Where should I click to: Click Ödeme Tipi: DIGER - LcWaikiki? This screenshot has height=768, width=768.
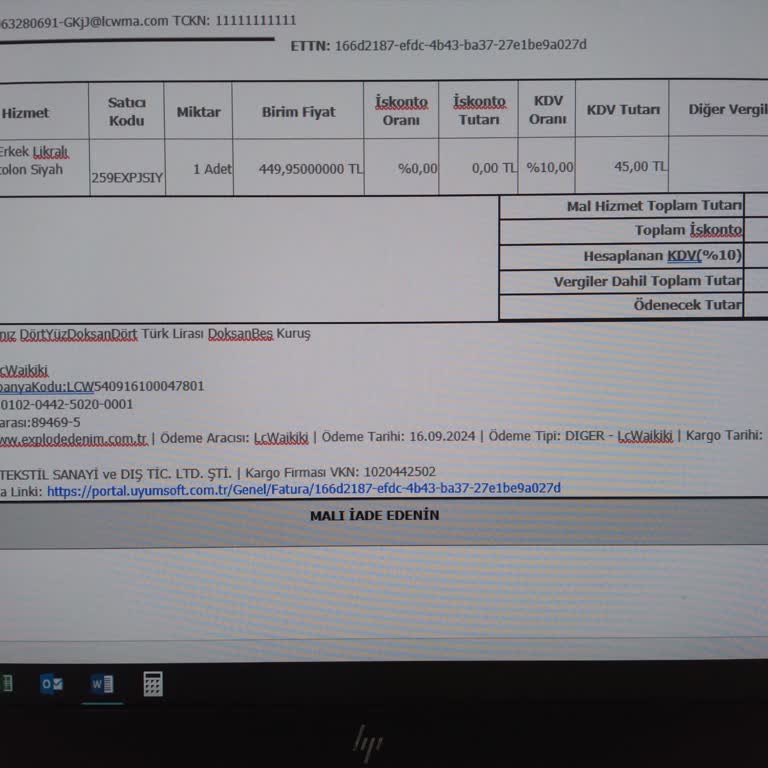click(580, 436)
